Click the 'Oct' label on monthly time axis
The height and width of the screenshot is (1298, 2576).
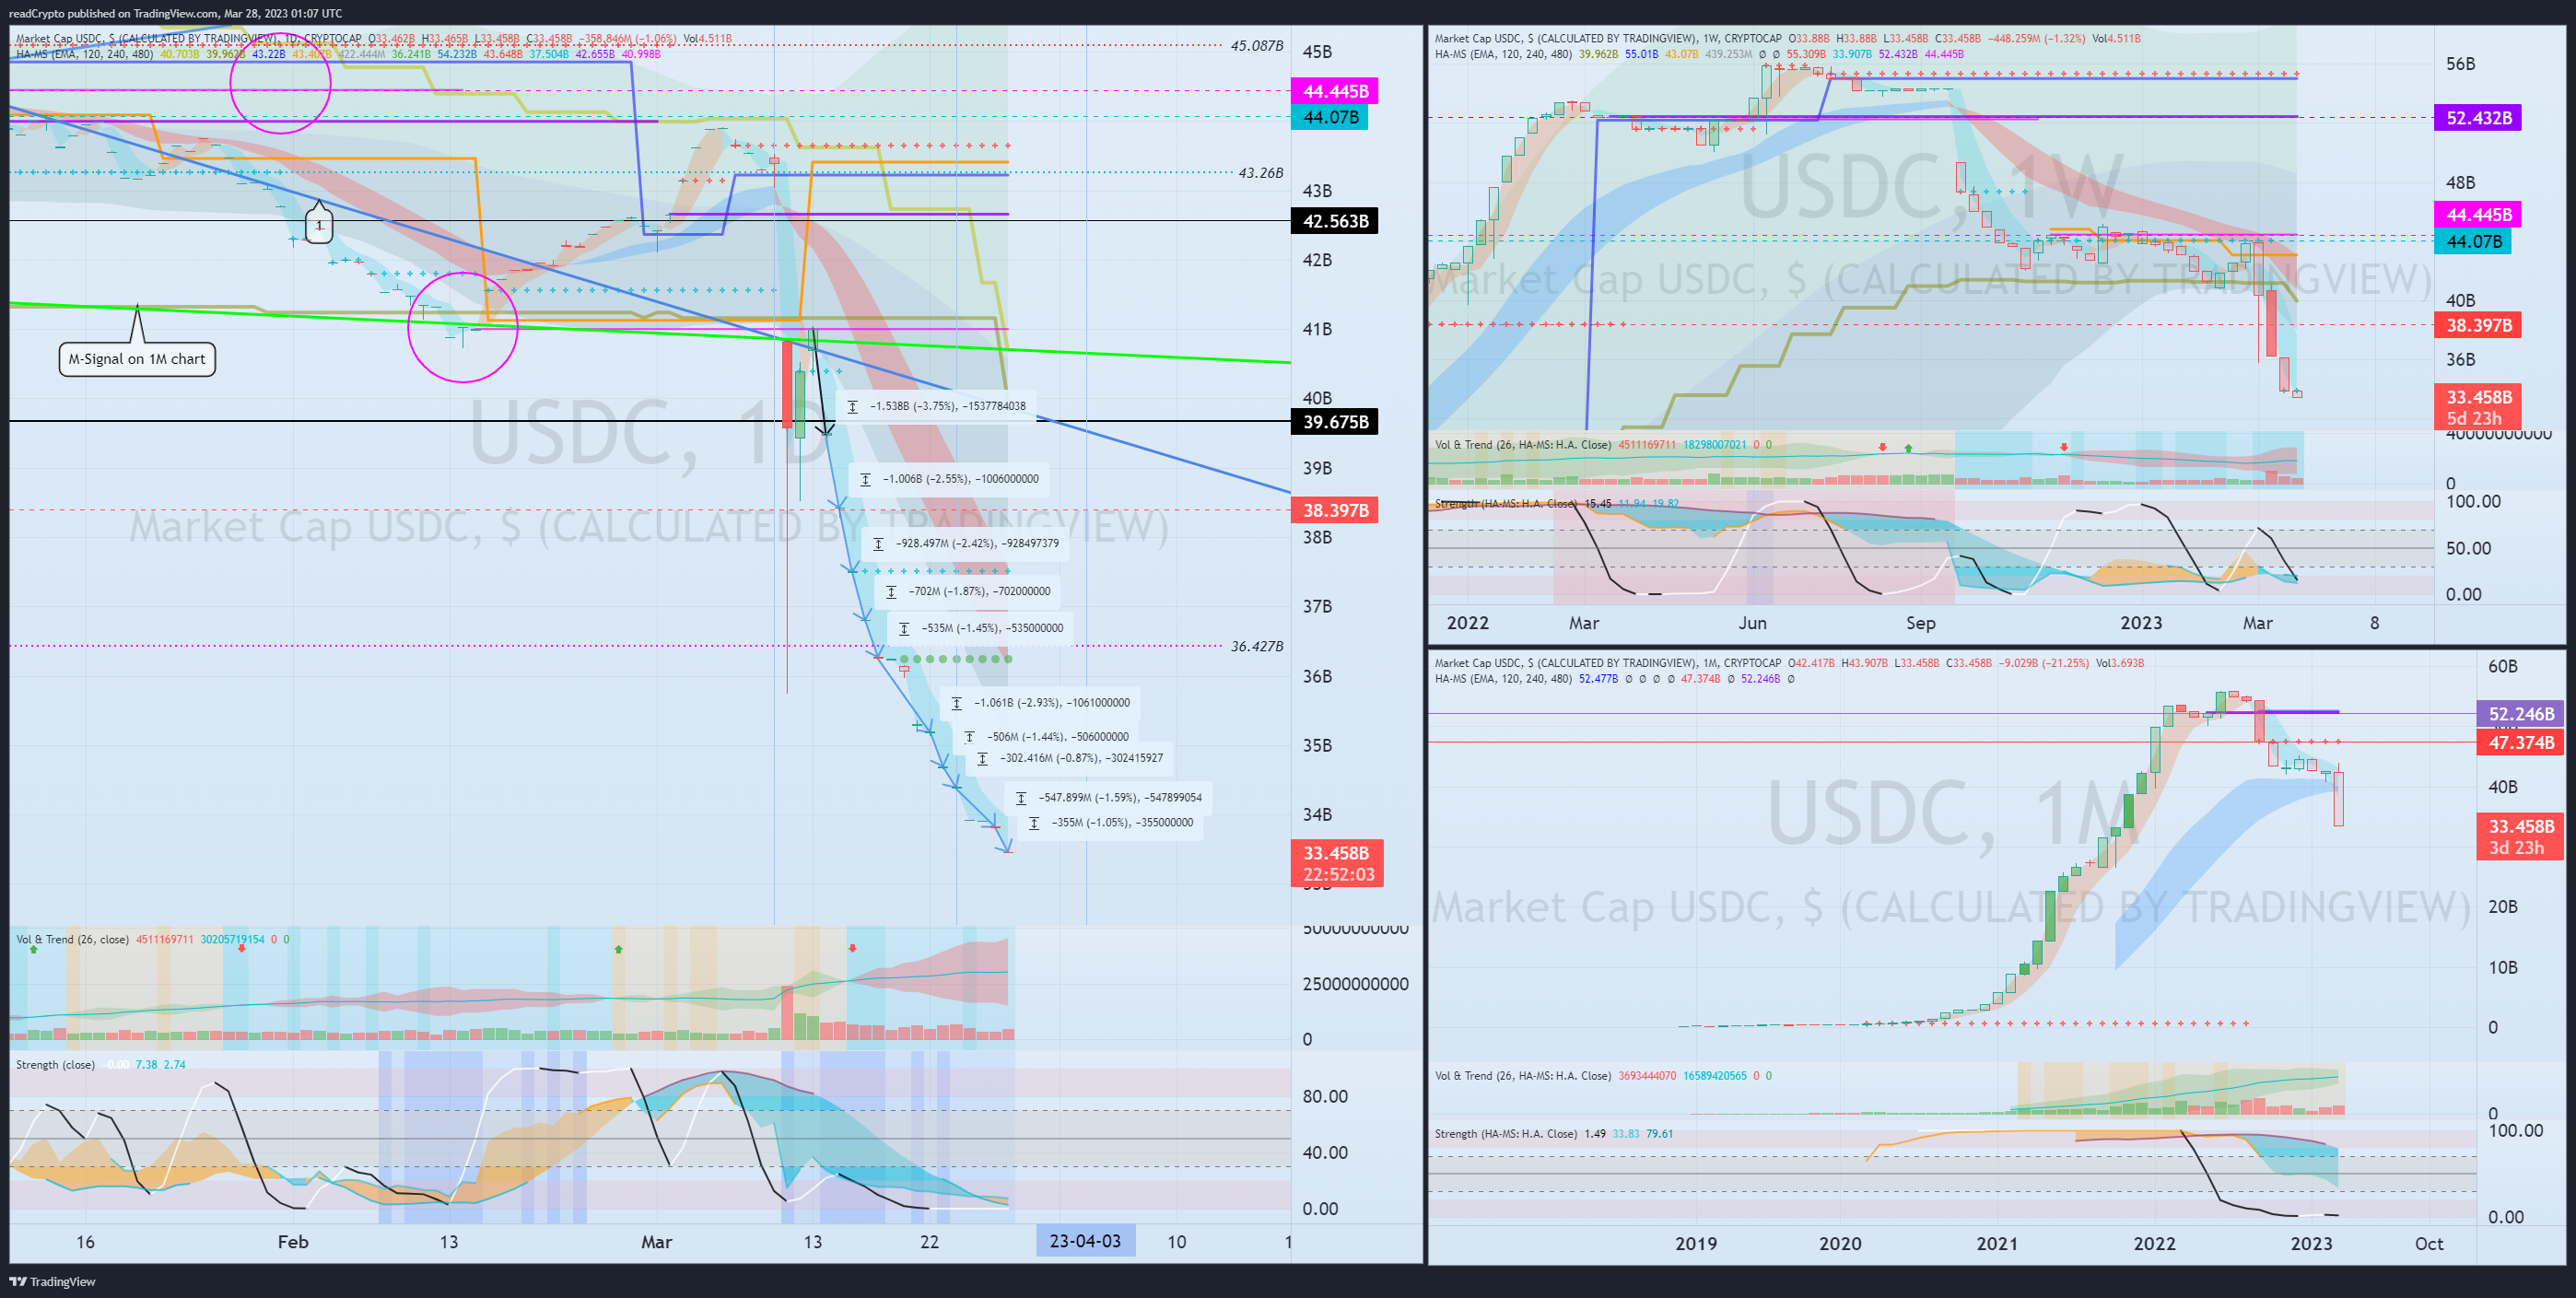(x=2429, y=1243)
